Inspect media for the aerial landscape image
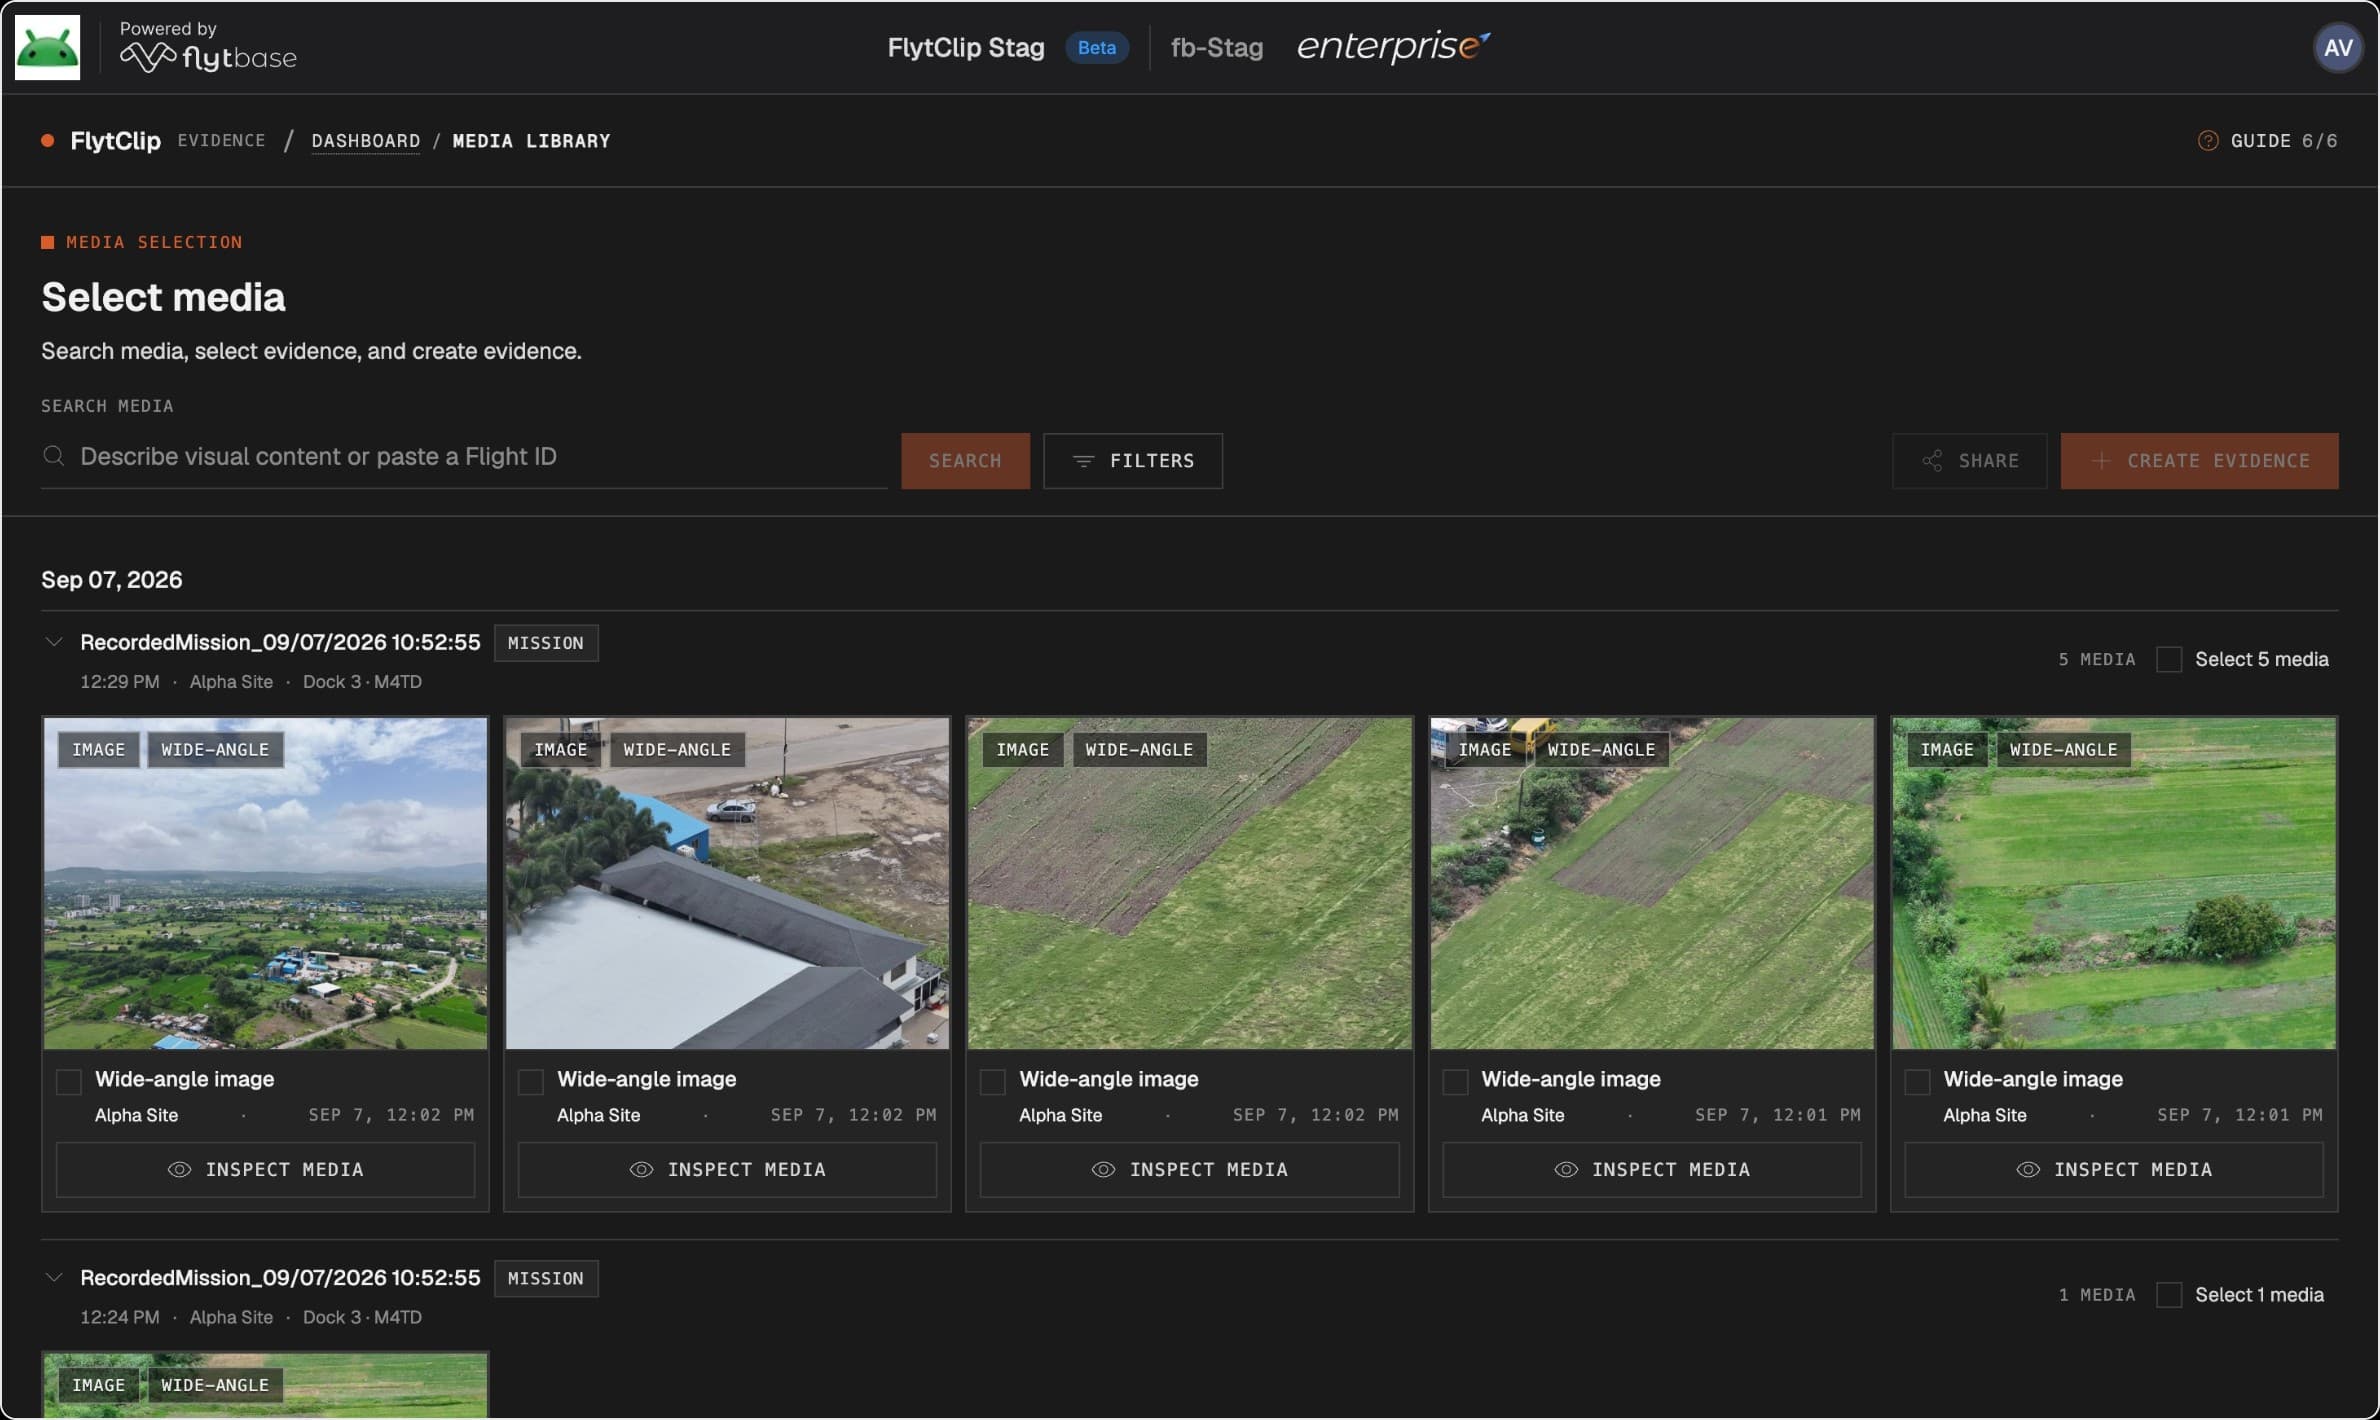2380x1420 pixels. pyautogui.click(x=265, y=1169)
